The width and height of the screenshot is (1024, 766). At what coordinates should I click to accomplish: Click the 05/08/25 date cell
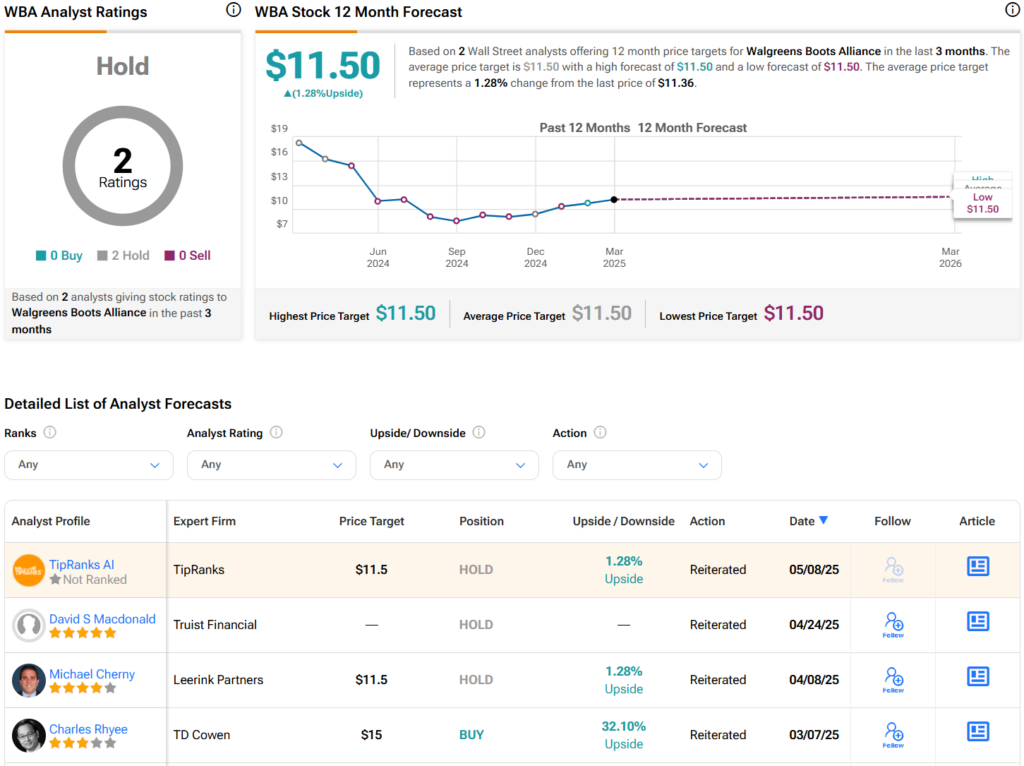point(814,569)
